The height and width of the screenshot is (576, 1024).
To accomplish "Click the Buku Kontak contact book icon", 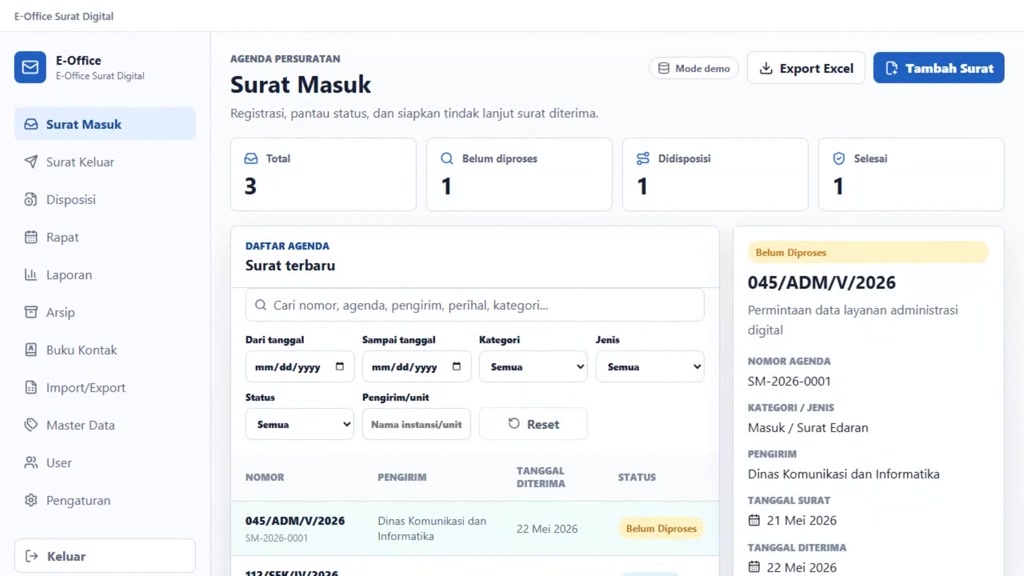I will click(x=31, y=349).
